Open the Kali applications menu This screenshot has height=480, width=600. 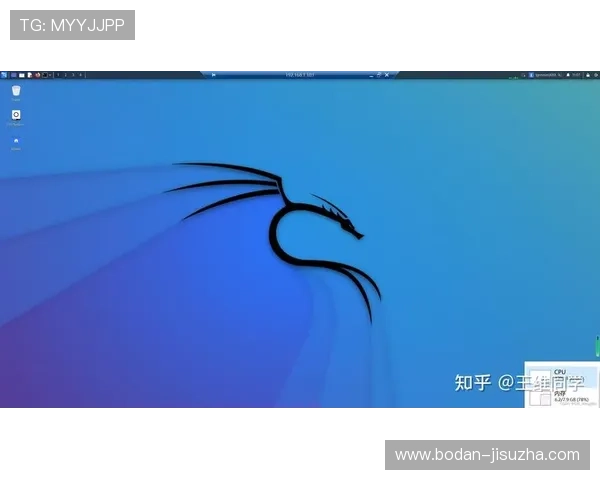click(4, 75)
